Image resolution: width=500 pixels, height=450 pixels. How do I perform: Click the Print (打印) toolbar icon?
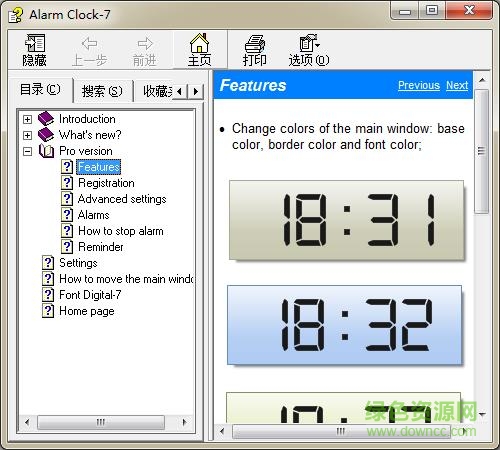coord(255,50)
